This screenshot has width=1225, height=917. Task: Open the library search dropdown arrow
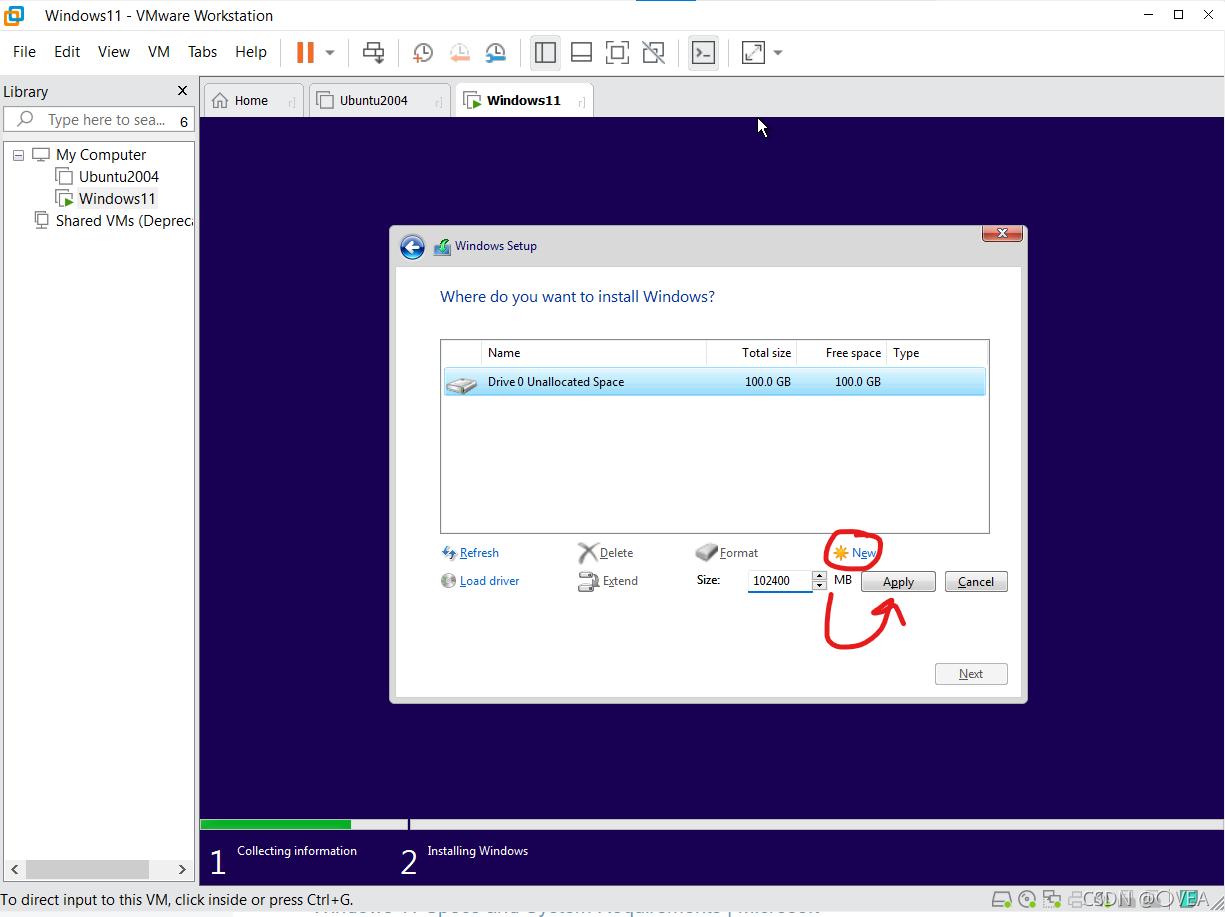pyautogui.click(x=184, y=121)
